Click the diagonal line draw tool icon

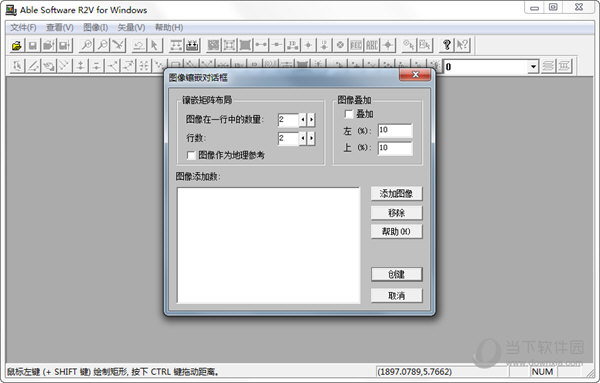click(33, 66)
